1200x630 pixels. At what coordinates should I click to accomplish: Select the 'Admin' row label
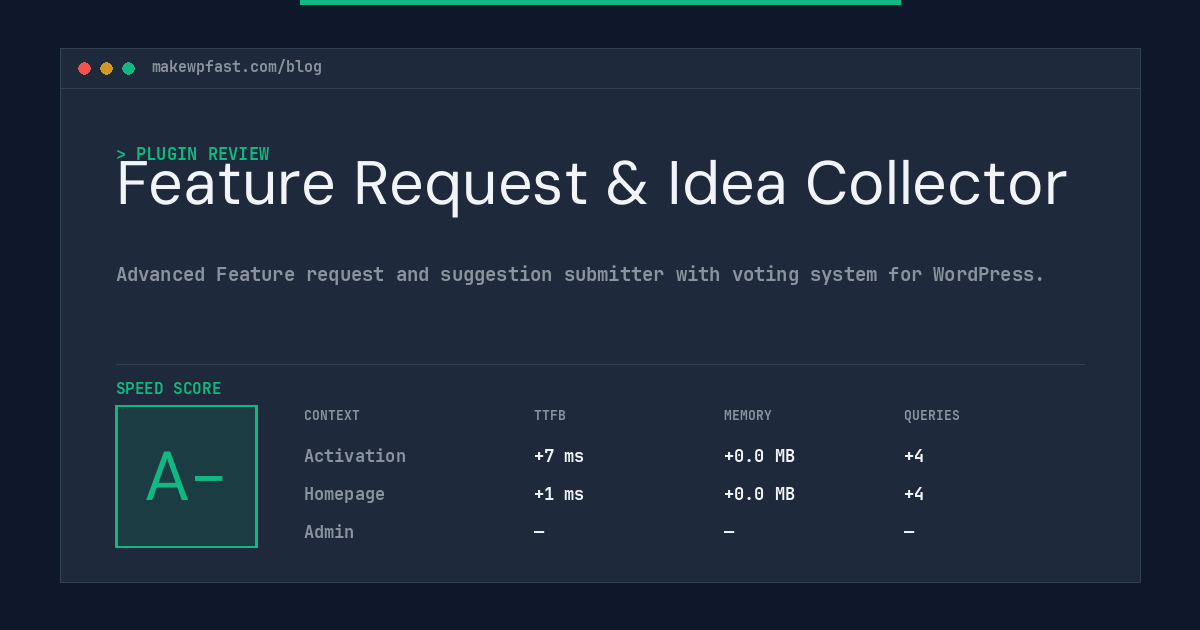click(329, 532)
